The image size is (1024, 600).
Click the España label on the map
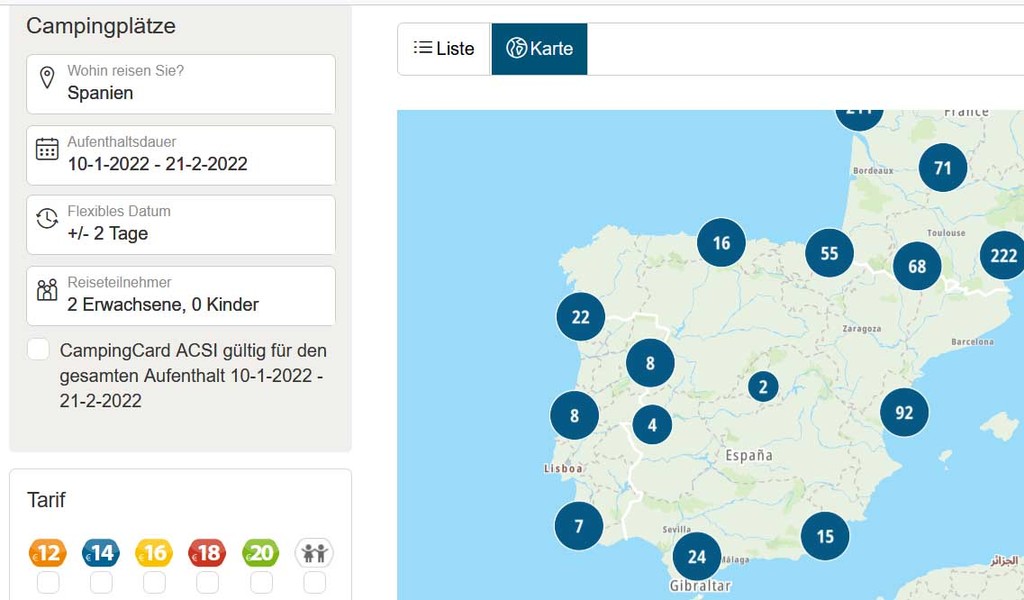[x=748, y=455]
